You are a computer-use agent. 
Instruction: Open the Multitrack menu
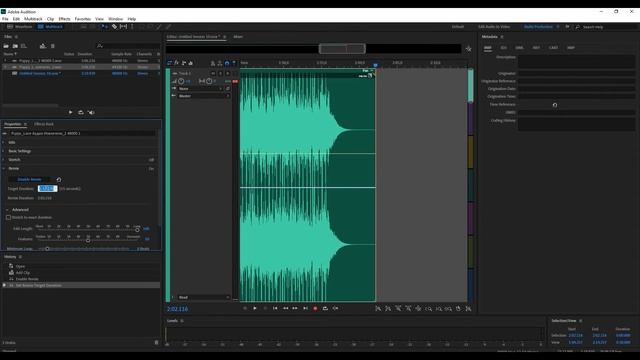[x=33, y=19]
